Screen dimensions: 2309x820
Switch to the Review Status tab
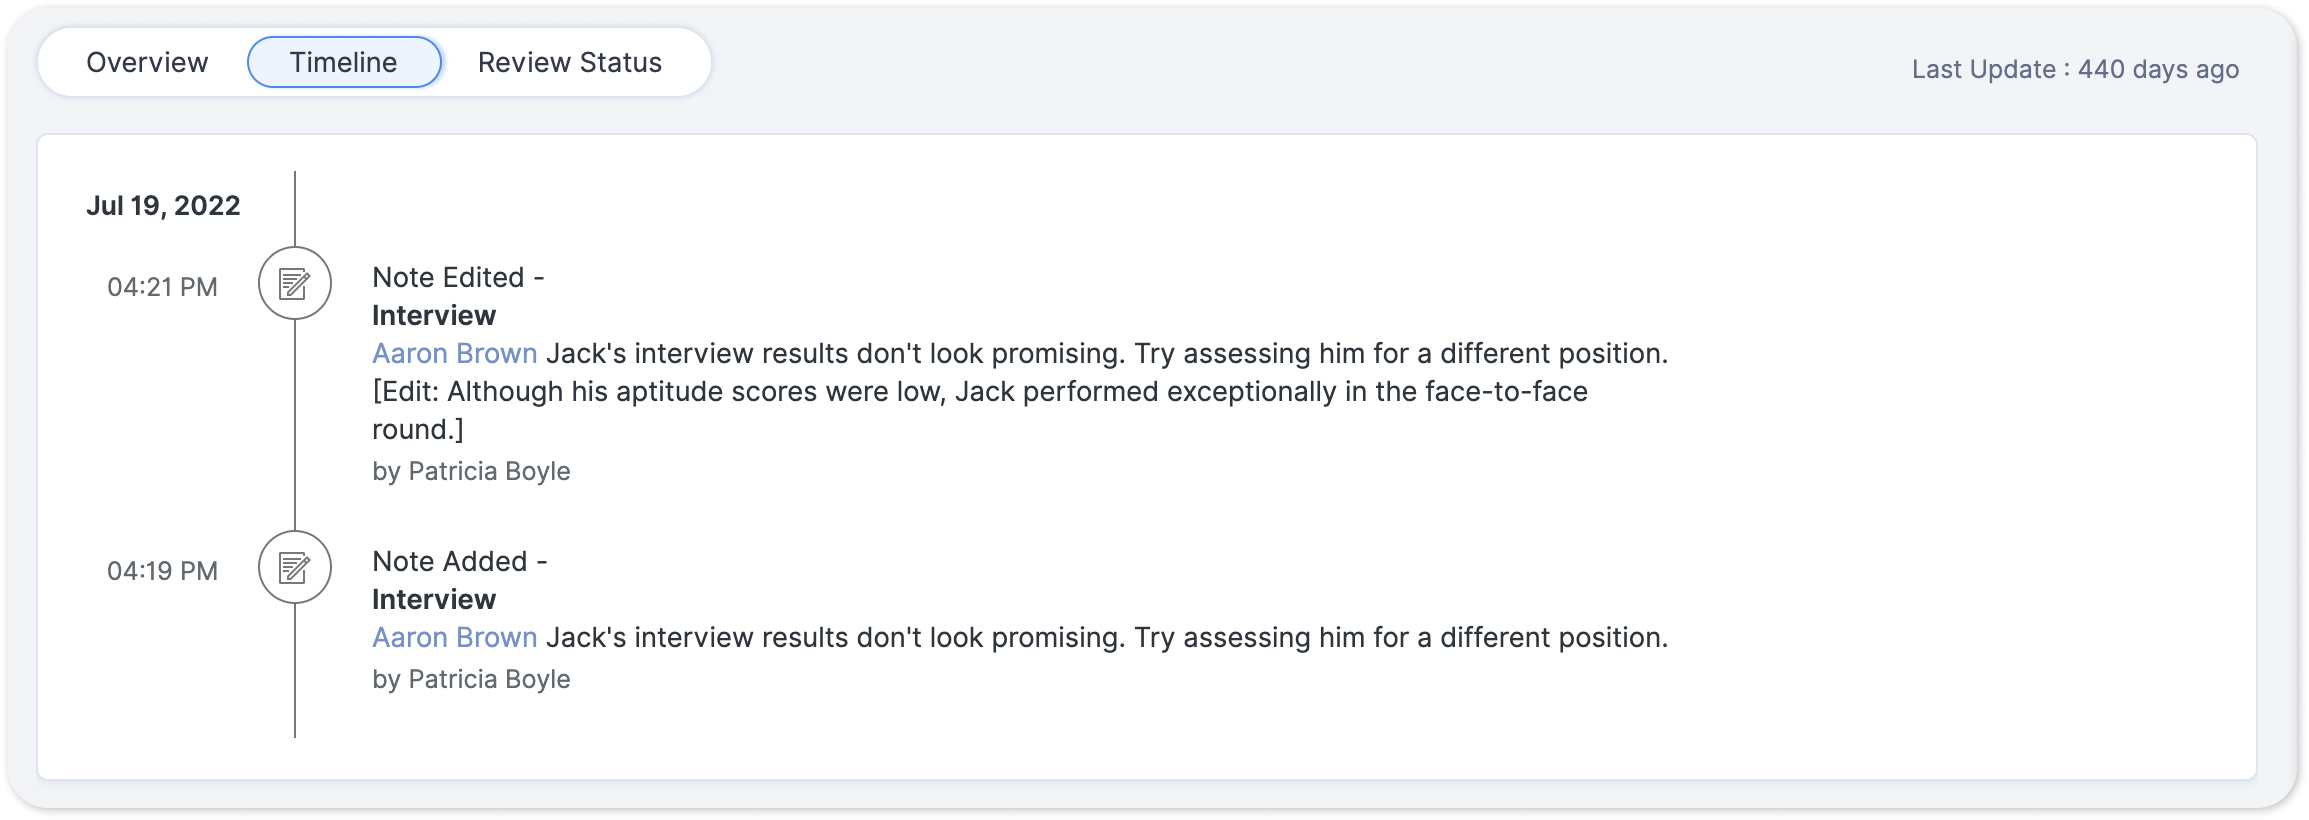tap(569, 63)
